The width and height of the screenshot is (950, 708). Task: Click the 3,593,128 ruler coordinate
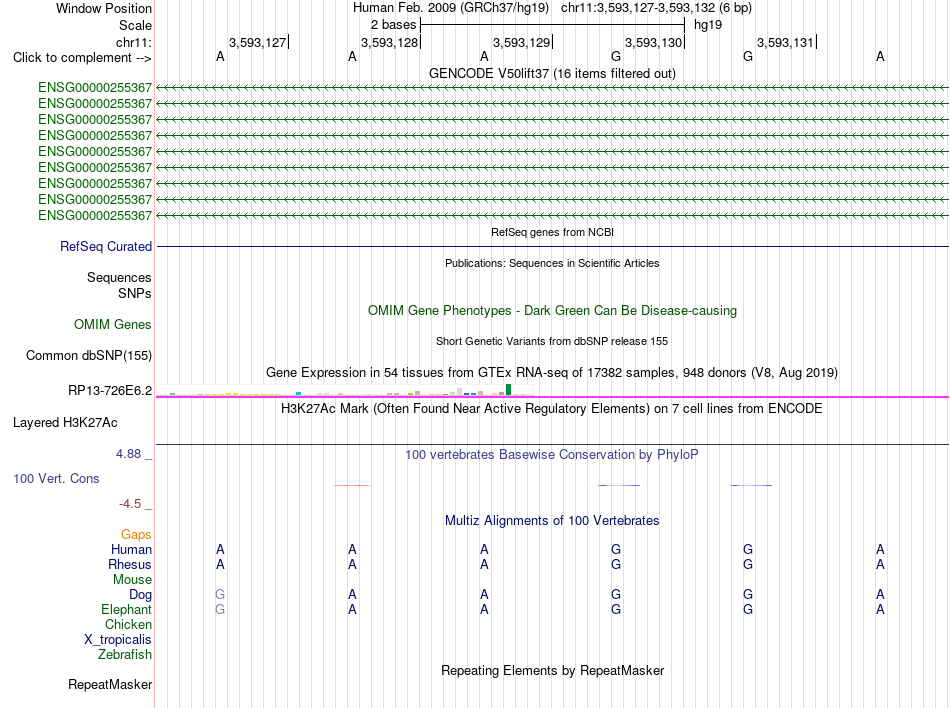pos(389,42)
